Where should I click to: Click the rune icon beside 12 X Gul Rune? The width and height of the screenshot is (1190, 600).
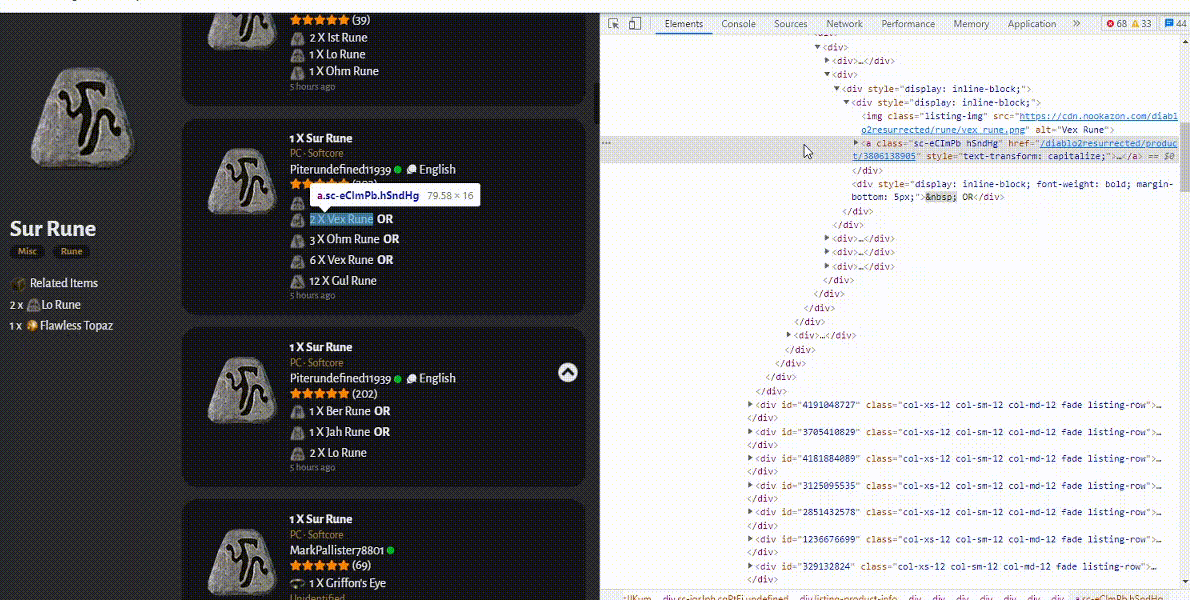pyautogui.click(x=298, y=281)
